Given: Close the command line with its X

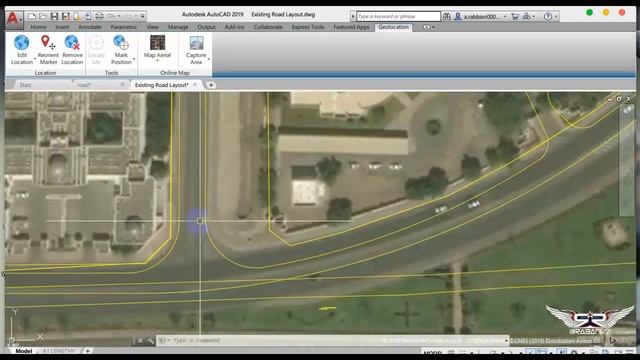Looking at the screenshot, I should pos(140,340).
